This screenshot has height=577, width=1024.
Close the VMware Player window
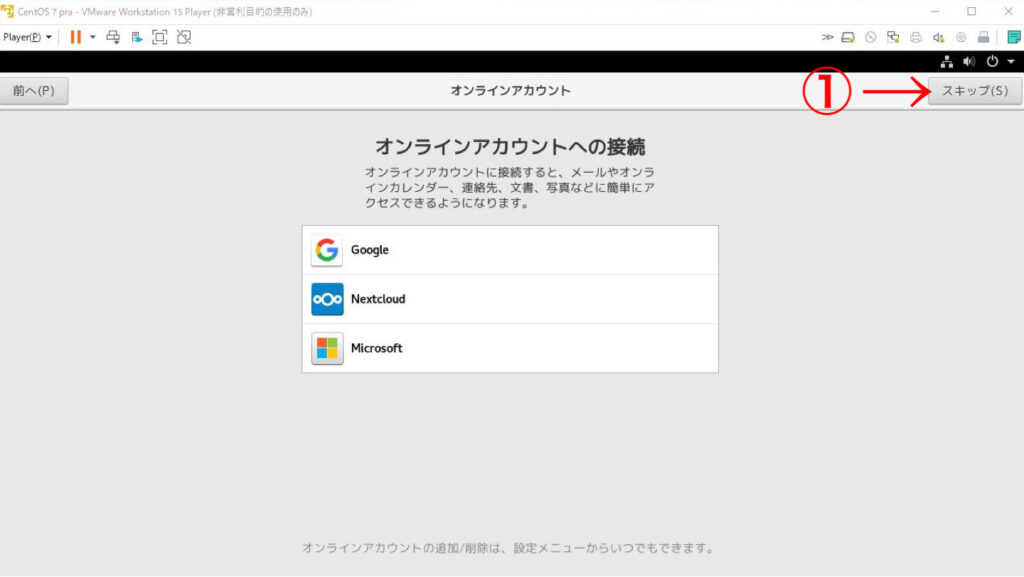click(x=1008, y=12)
